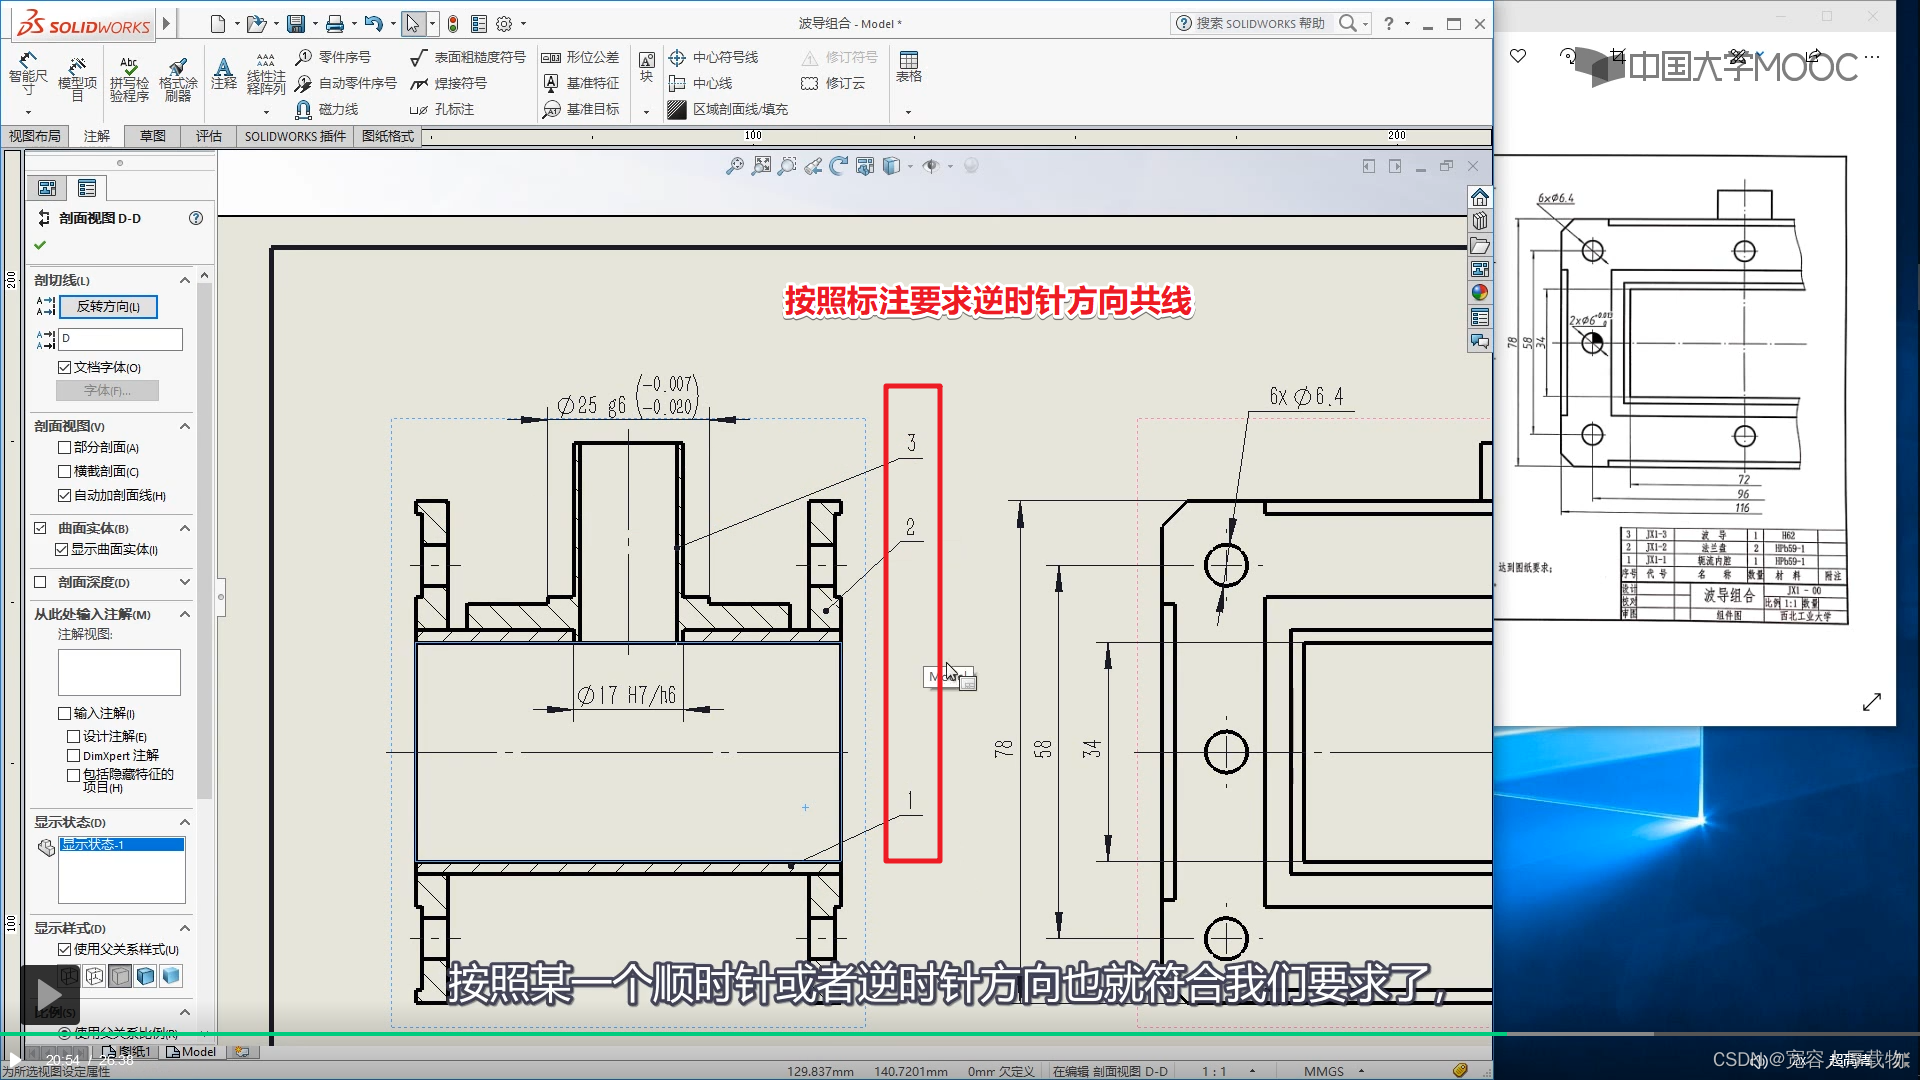Open the 表格 tables tool
The height and width of the screenshot is (1080, 1920).
coord(908,66)
